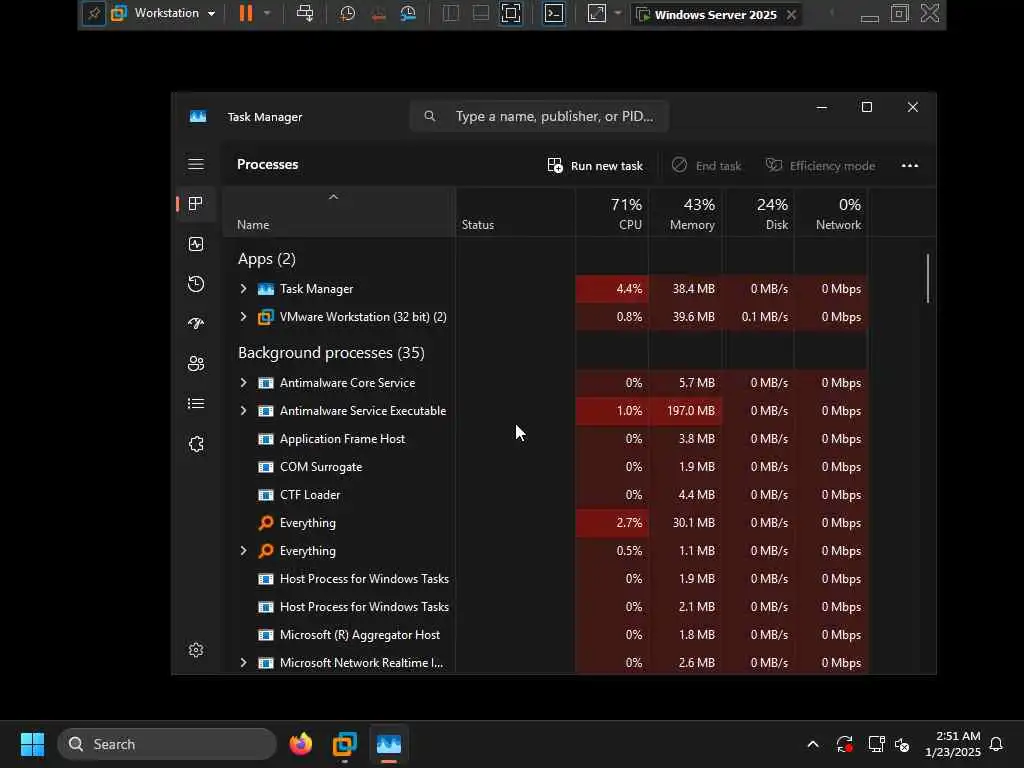Open the Task Manager navigation hamburger menu
This screenshot has height=768, width=1024.
click(196, 164)
